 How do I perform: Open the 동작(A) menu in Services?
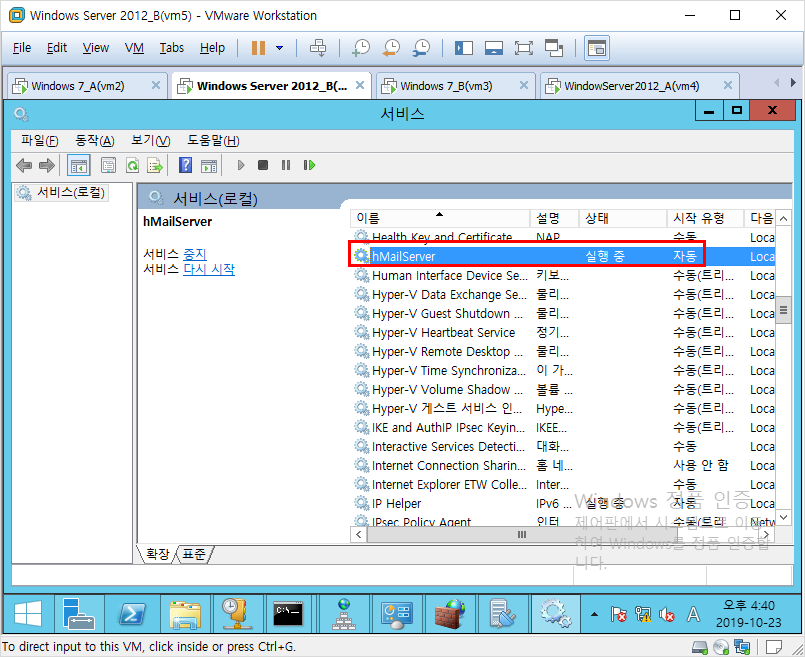pyautogui.click(x=94, y=141)
